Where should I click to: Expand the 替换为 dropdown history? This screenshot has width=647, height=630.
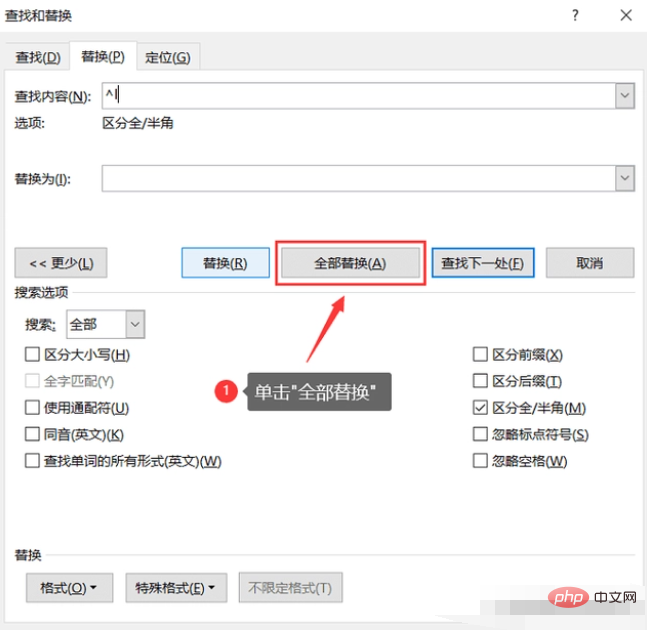tap(625, 179)
